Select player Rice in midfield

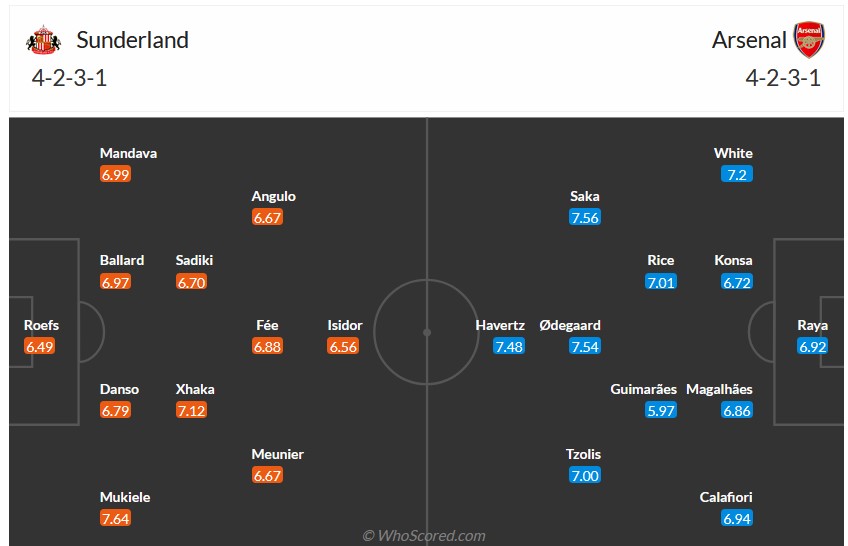coord(660,261)
